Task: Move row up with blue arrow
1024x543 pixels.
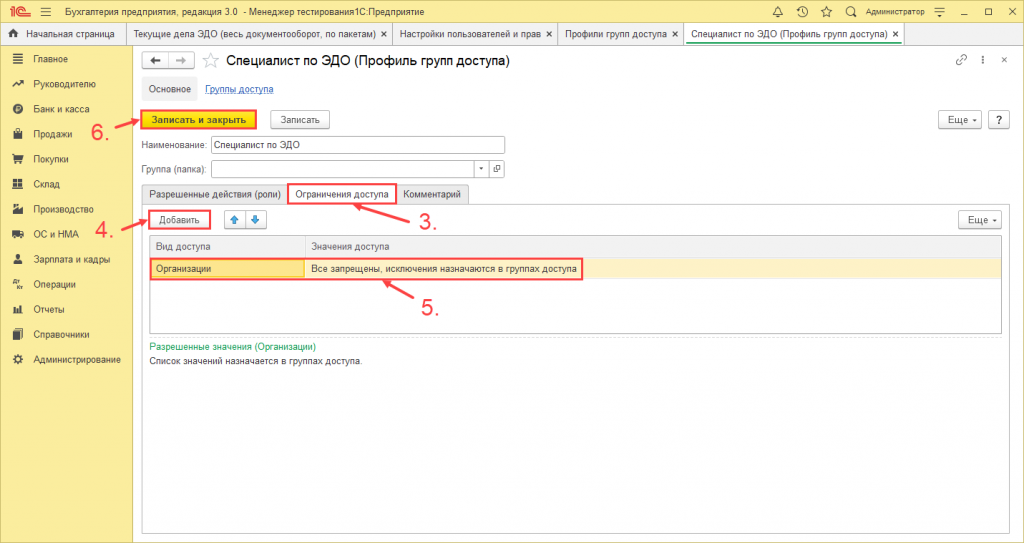Action: pos(234,220)
